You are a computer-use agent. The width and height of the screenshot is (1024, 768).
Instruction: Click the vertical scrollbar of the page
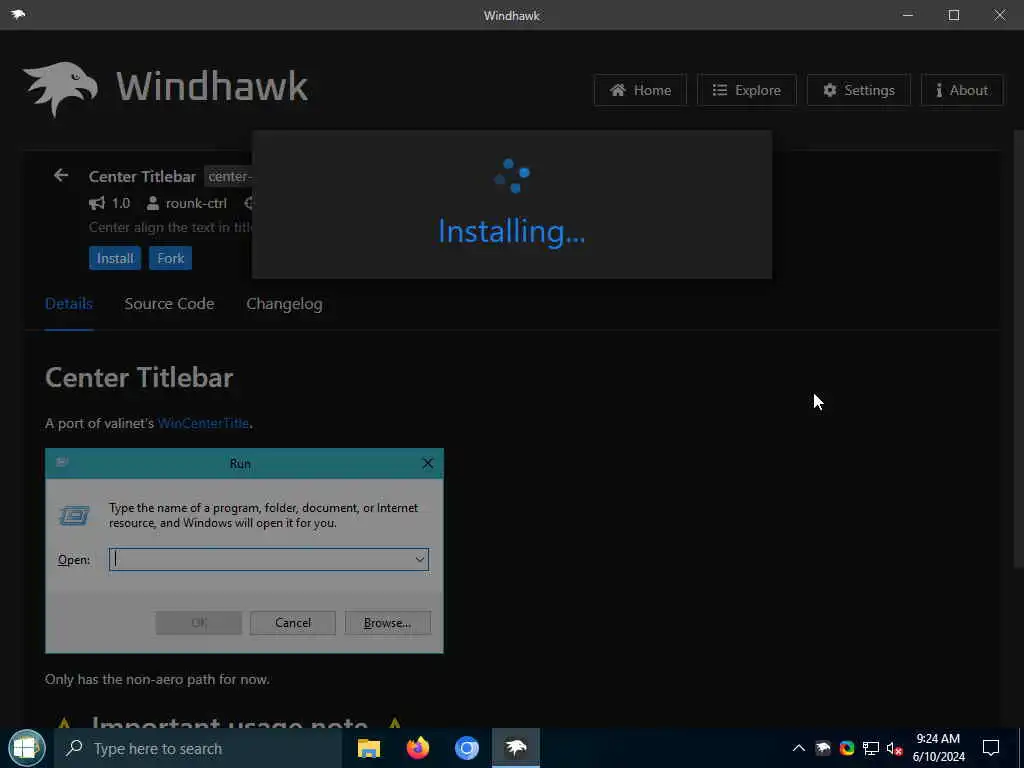[1018, 349]
